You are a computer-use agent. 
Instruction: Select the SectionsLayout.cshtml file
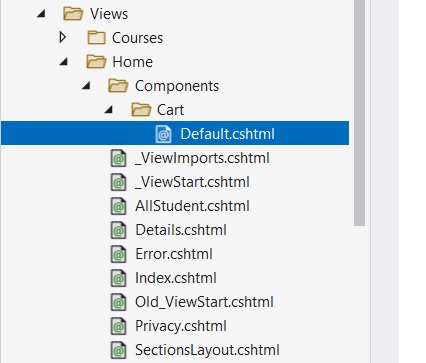click(207, 350)
